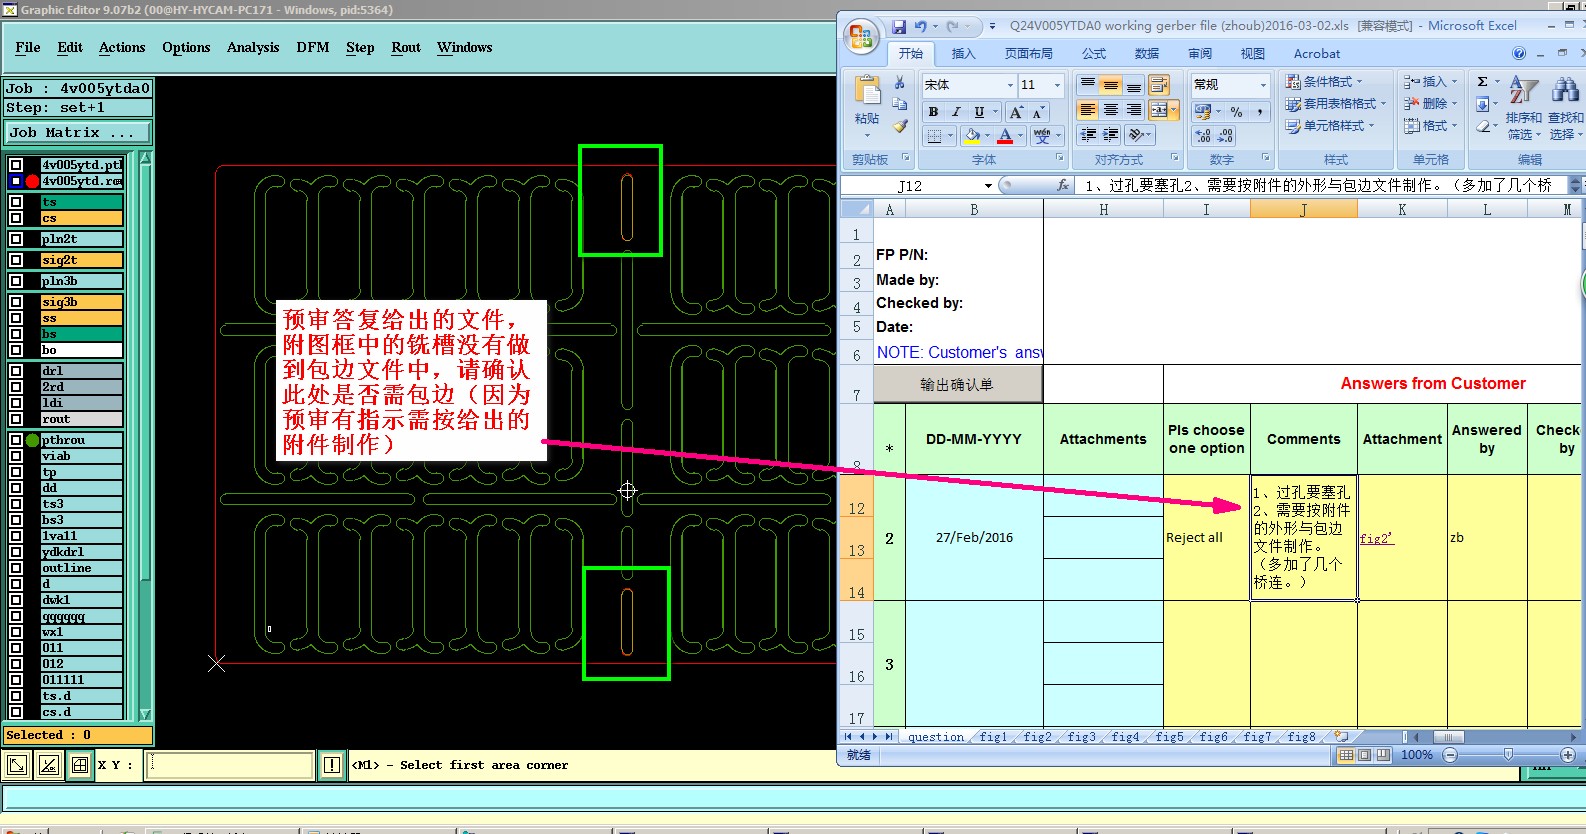Image resolution: width=1586 pixels, height=834 pixels.
Task: Click the Decrease Indent icon
Action: (1088, 135)
